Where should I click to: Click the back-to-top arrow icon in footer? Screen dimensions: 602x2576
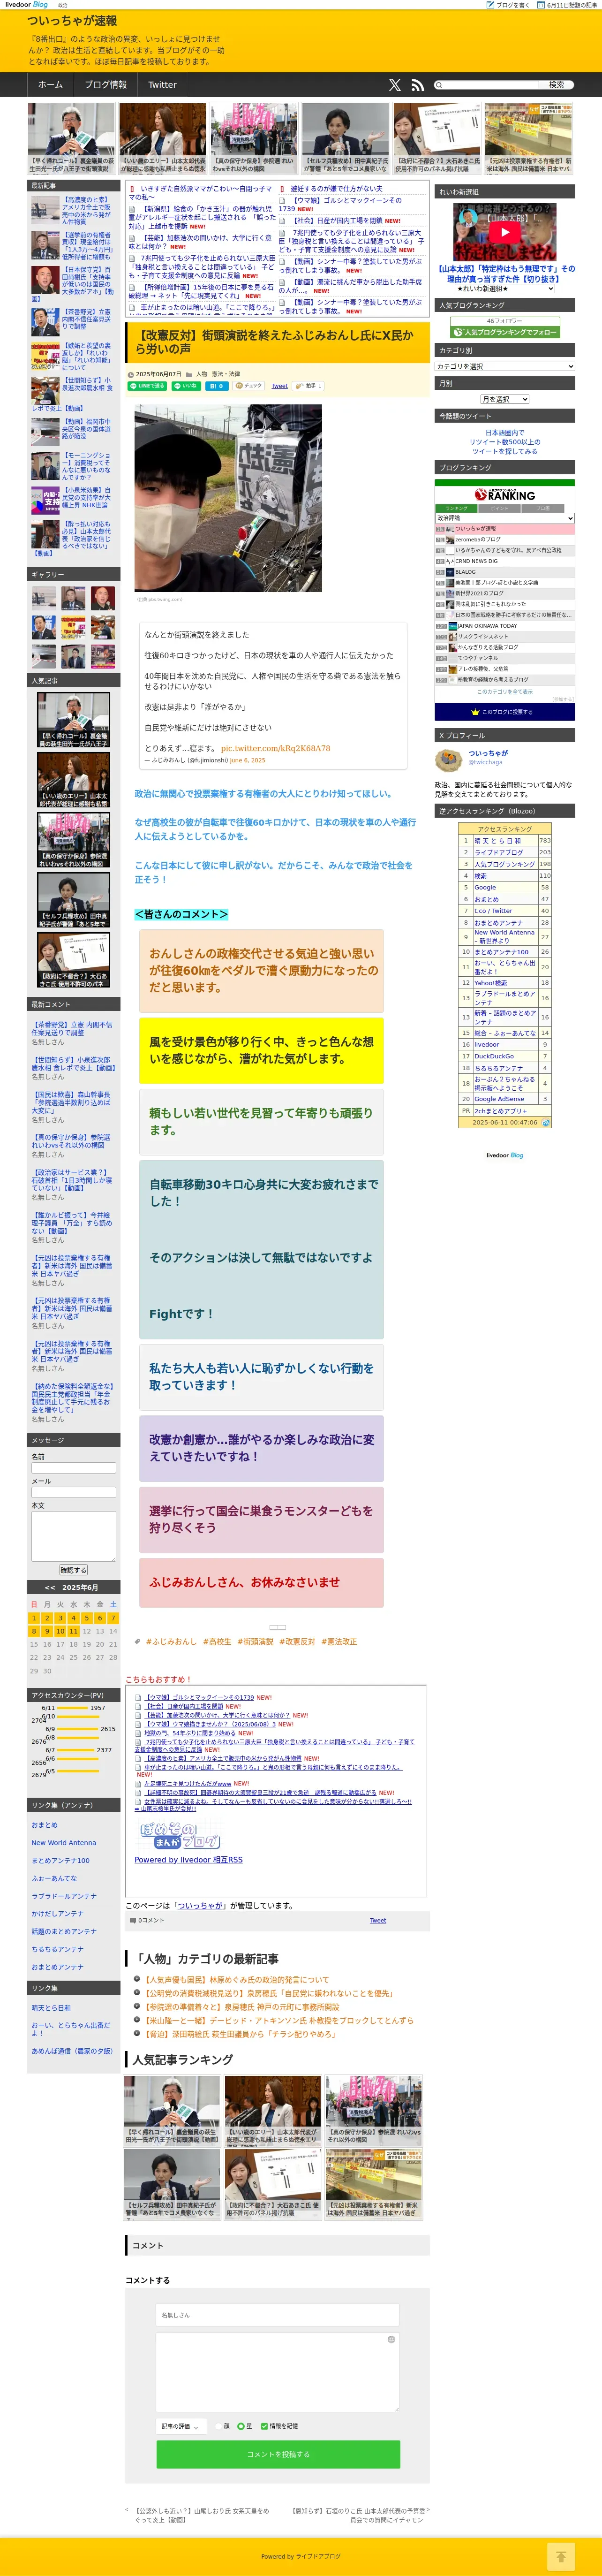561,2555
